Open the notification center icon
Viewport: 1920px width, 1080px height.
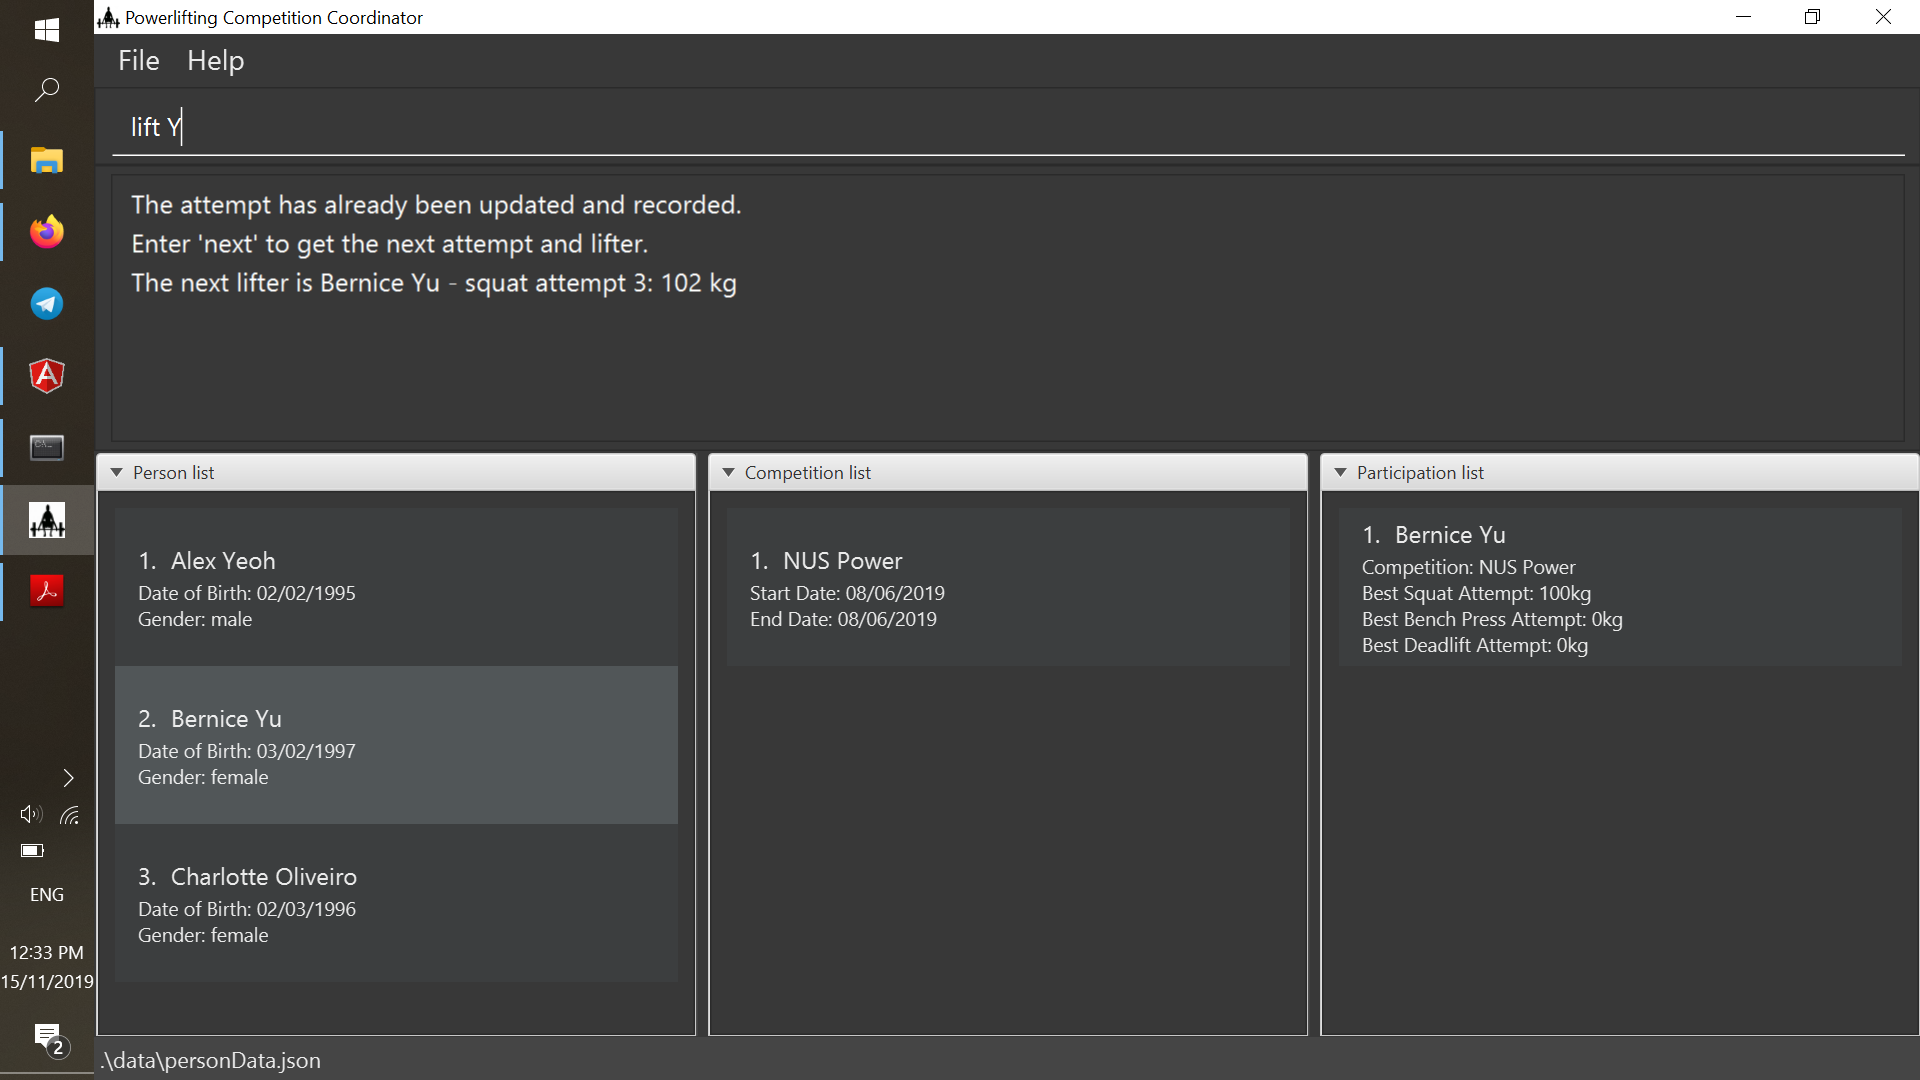click(x=47, y=1037)
